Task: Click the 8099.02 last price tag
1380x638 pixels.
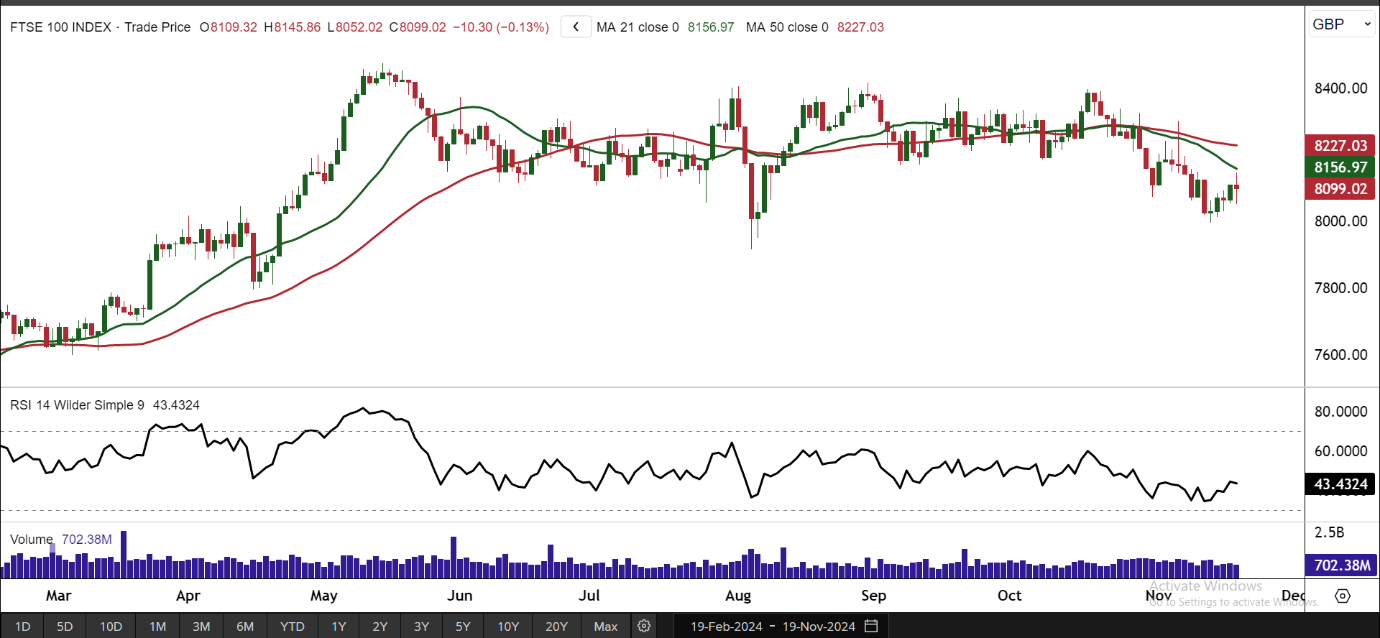Action: [1341, 189]
